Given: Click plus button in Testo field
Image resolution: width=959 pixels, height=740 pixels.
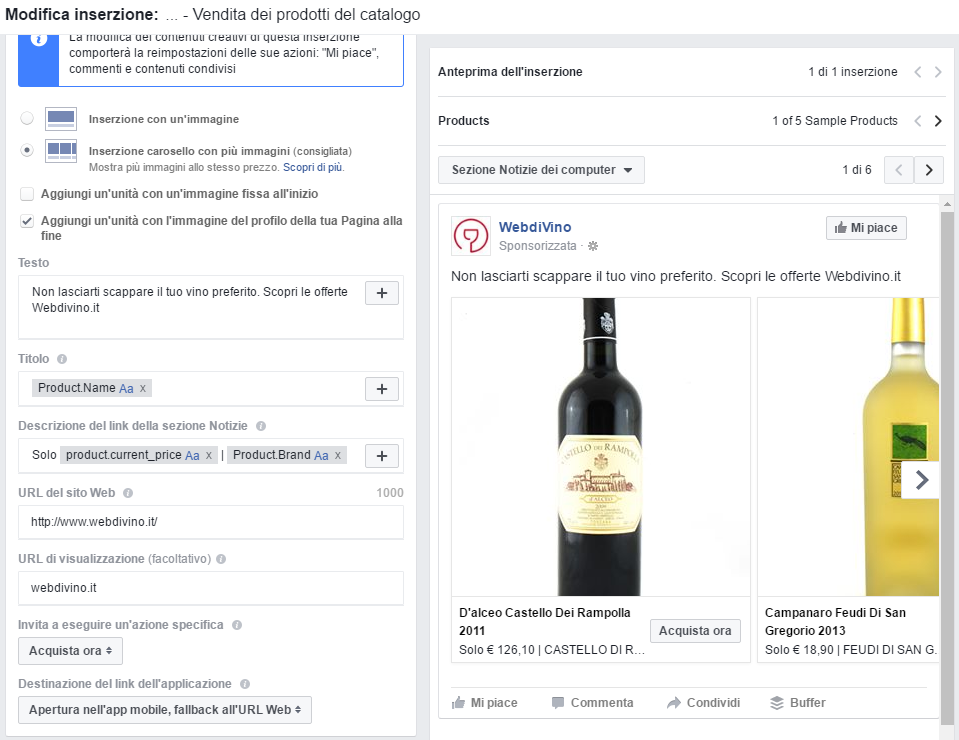Looking at the screenshot, I should 382,293.
